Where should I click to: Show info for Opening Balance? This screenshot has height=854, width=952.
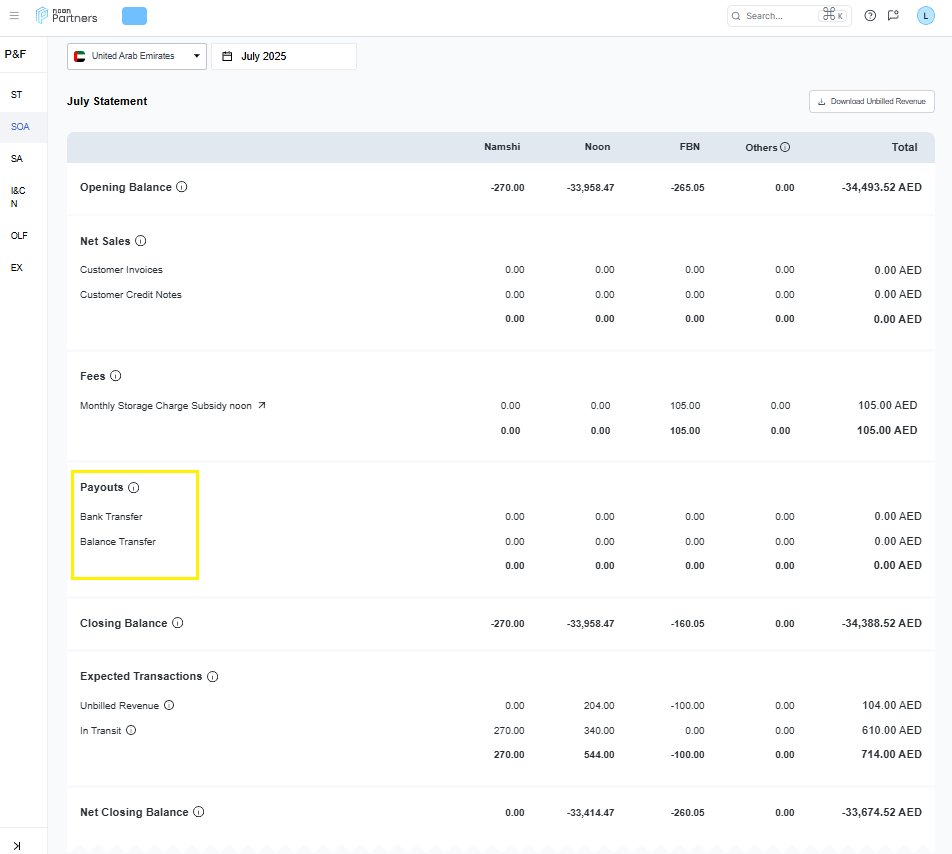[182, 187]
